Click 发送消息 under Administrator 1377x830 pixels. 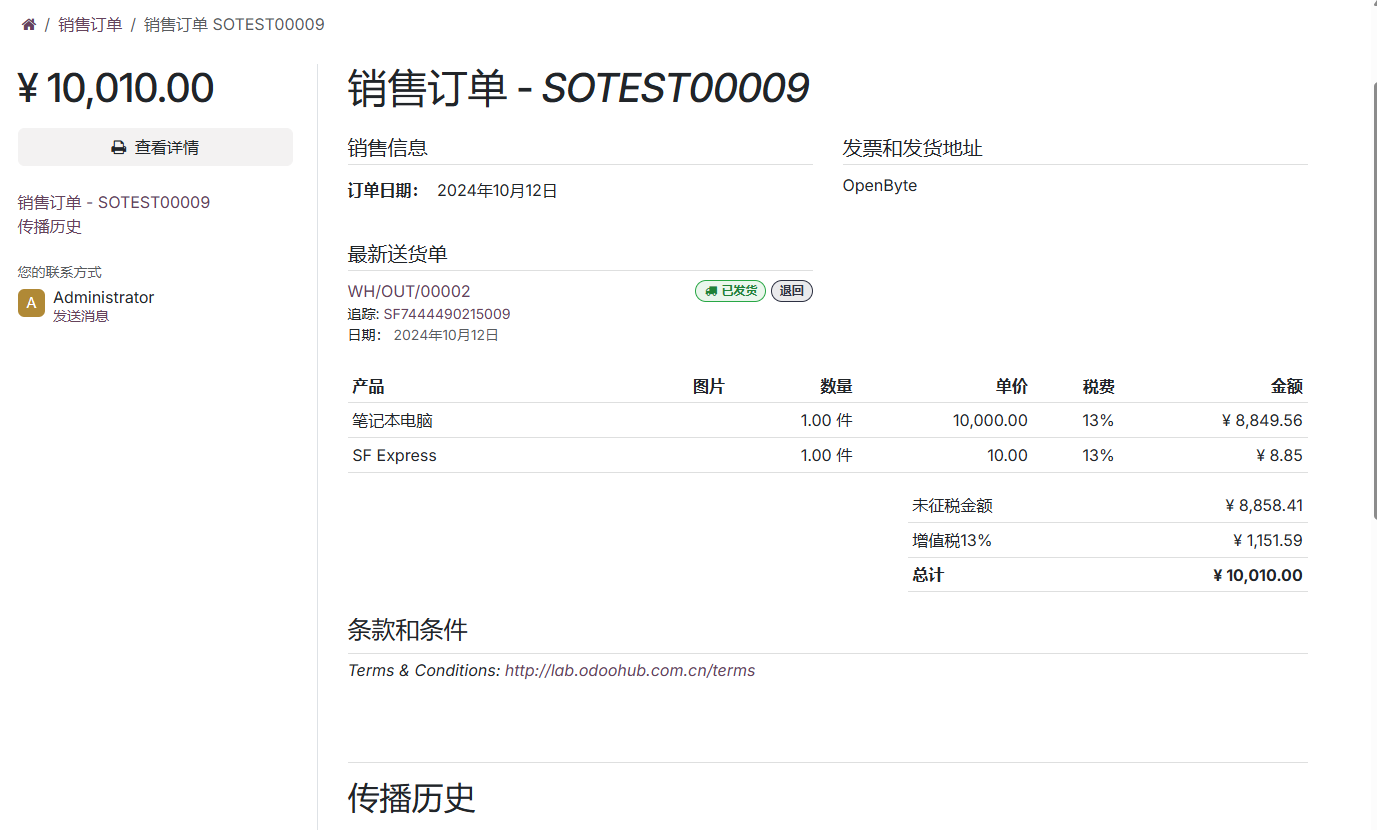pos(81,316)
